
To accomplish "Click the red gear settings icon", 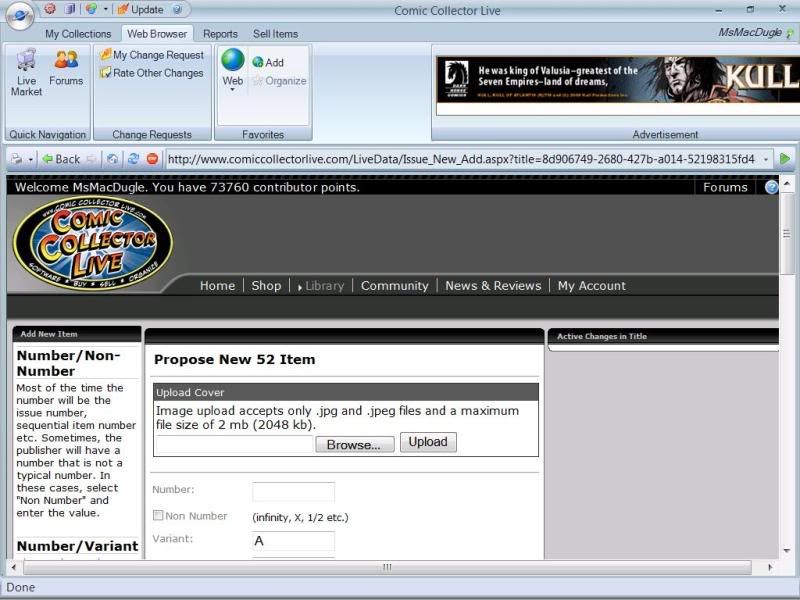I will tap(50, 9).
